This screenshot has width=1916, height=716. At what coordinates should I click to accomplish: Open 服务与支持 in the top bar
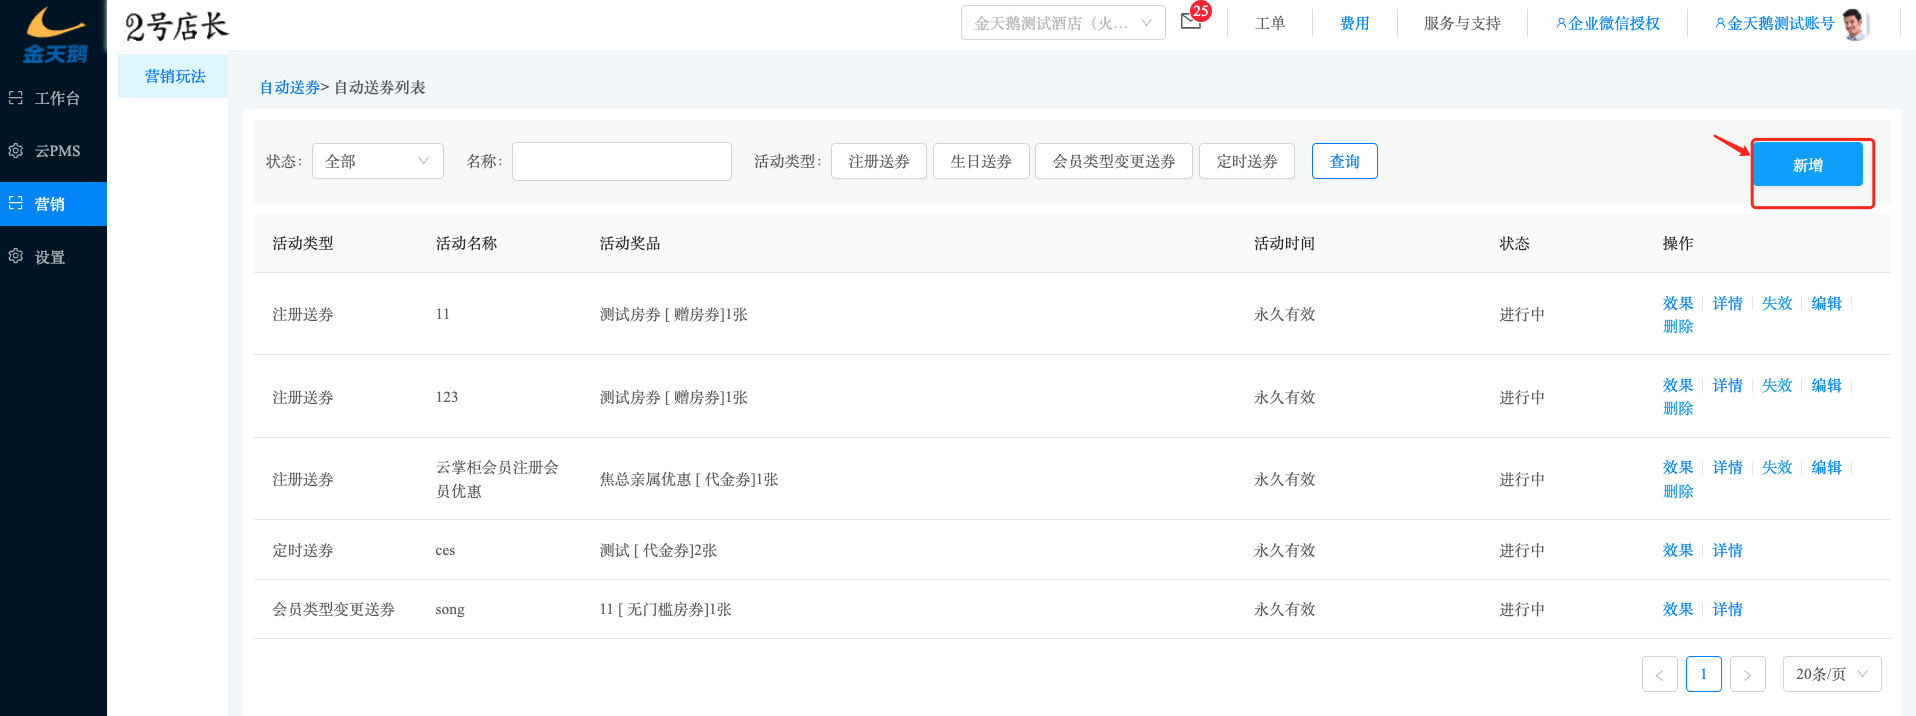click(1462, 23)
